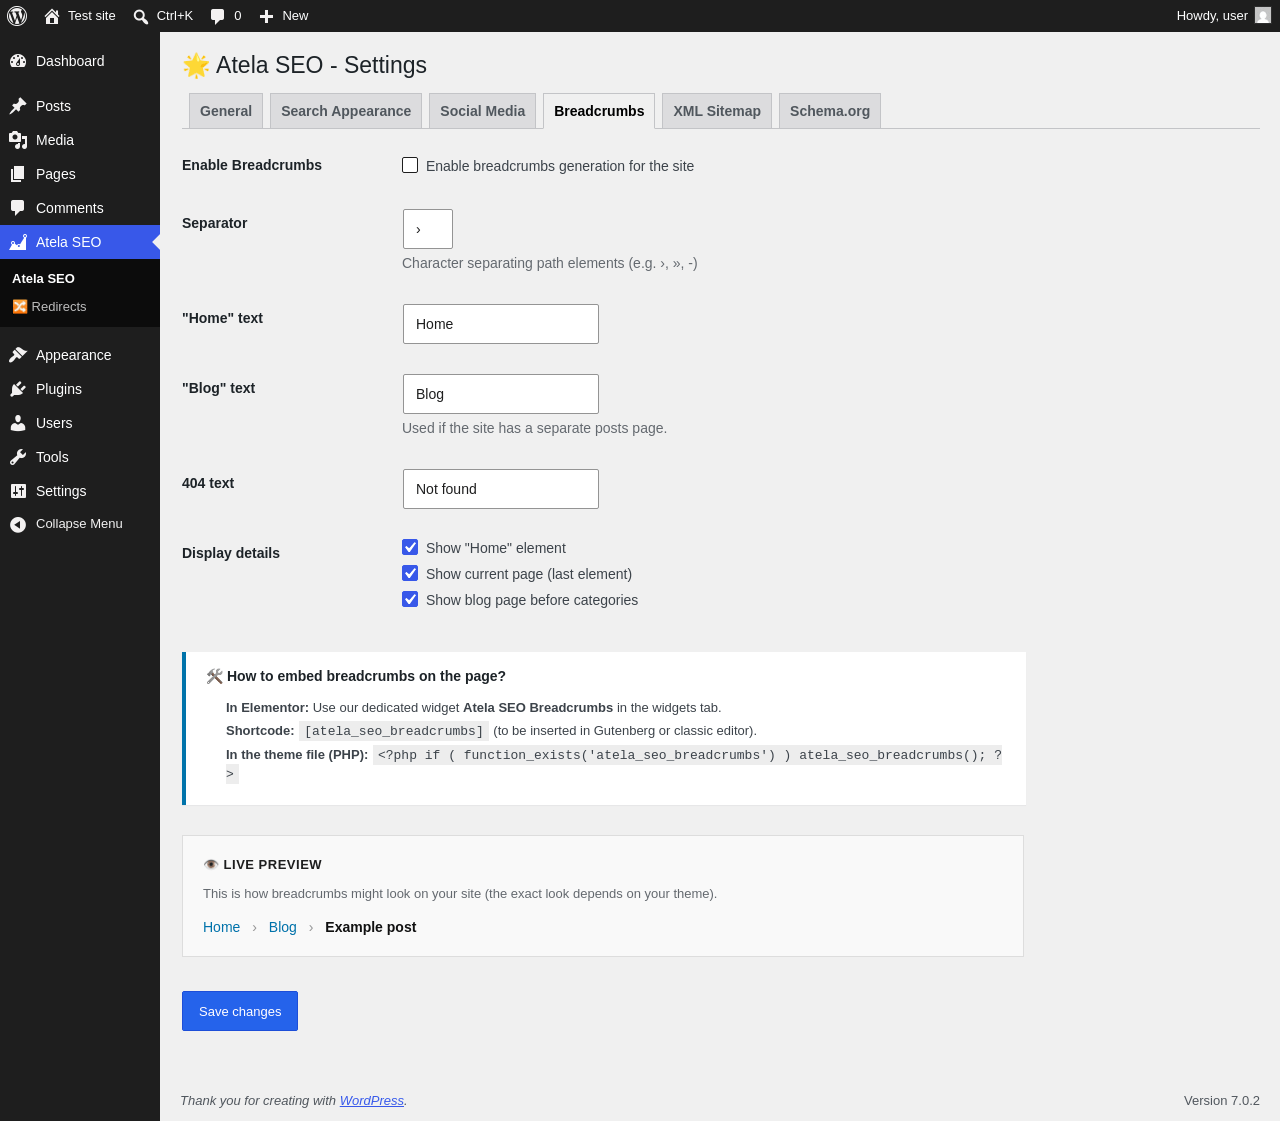Click the Enable Breadcrumbs label
This screenshot has width=1280, height=1121.
(x=252, y=165)
